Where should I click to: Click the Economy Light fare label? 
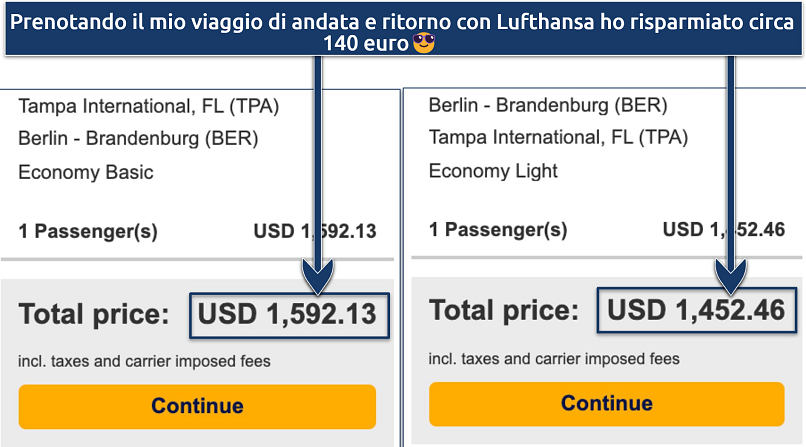(x=492, y=171)
